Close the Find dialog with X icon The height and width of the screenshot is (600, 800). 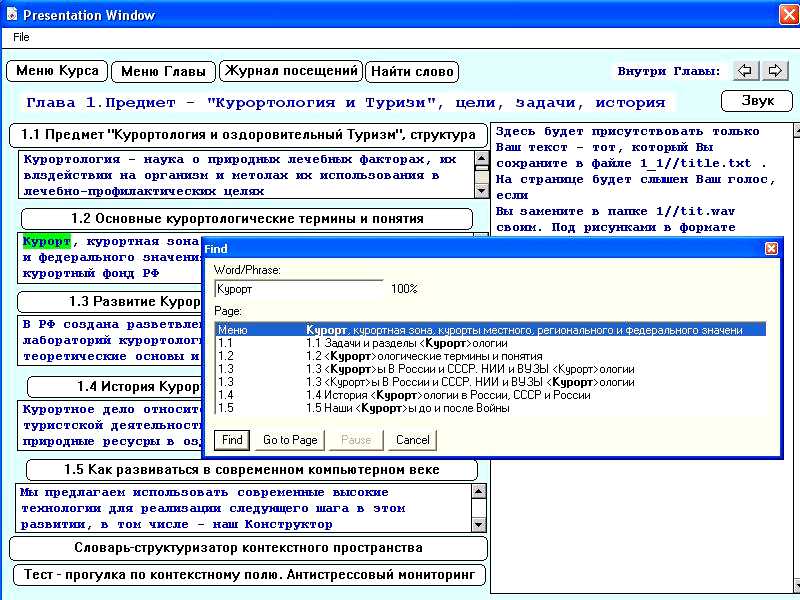click(x=771, y=248)
